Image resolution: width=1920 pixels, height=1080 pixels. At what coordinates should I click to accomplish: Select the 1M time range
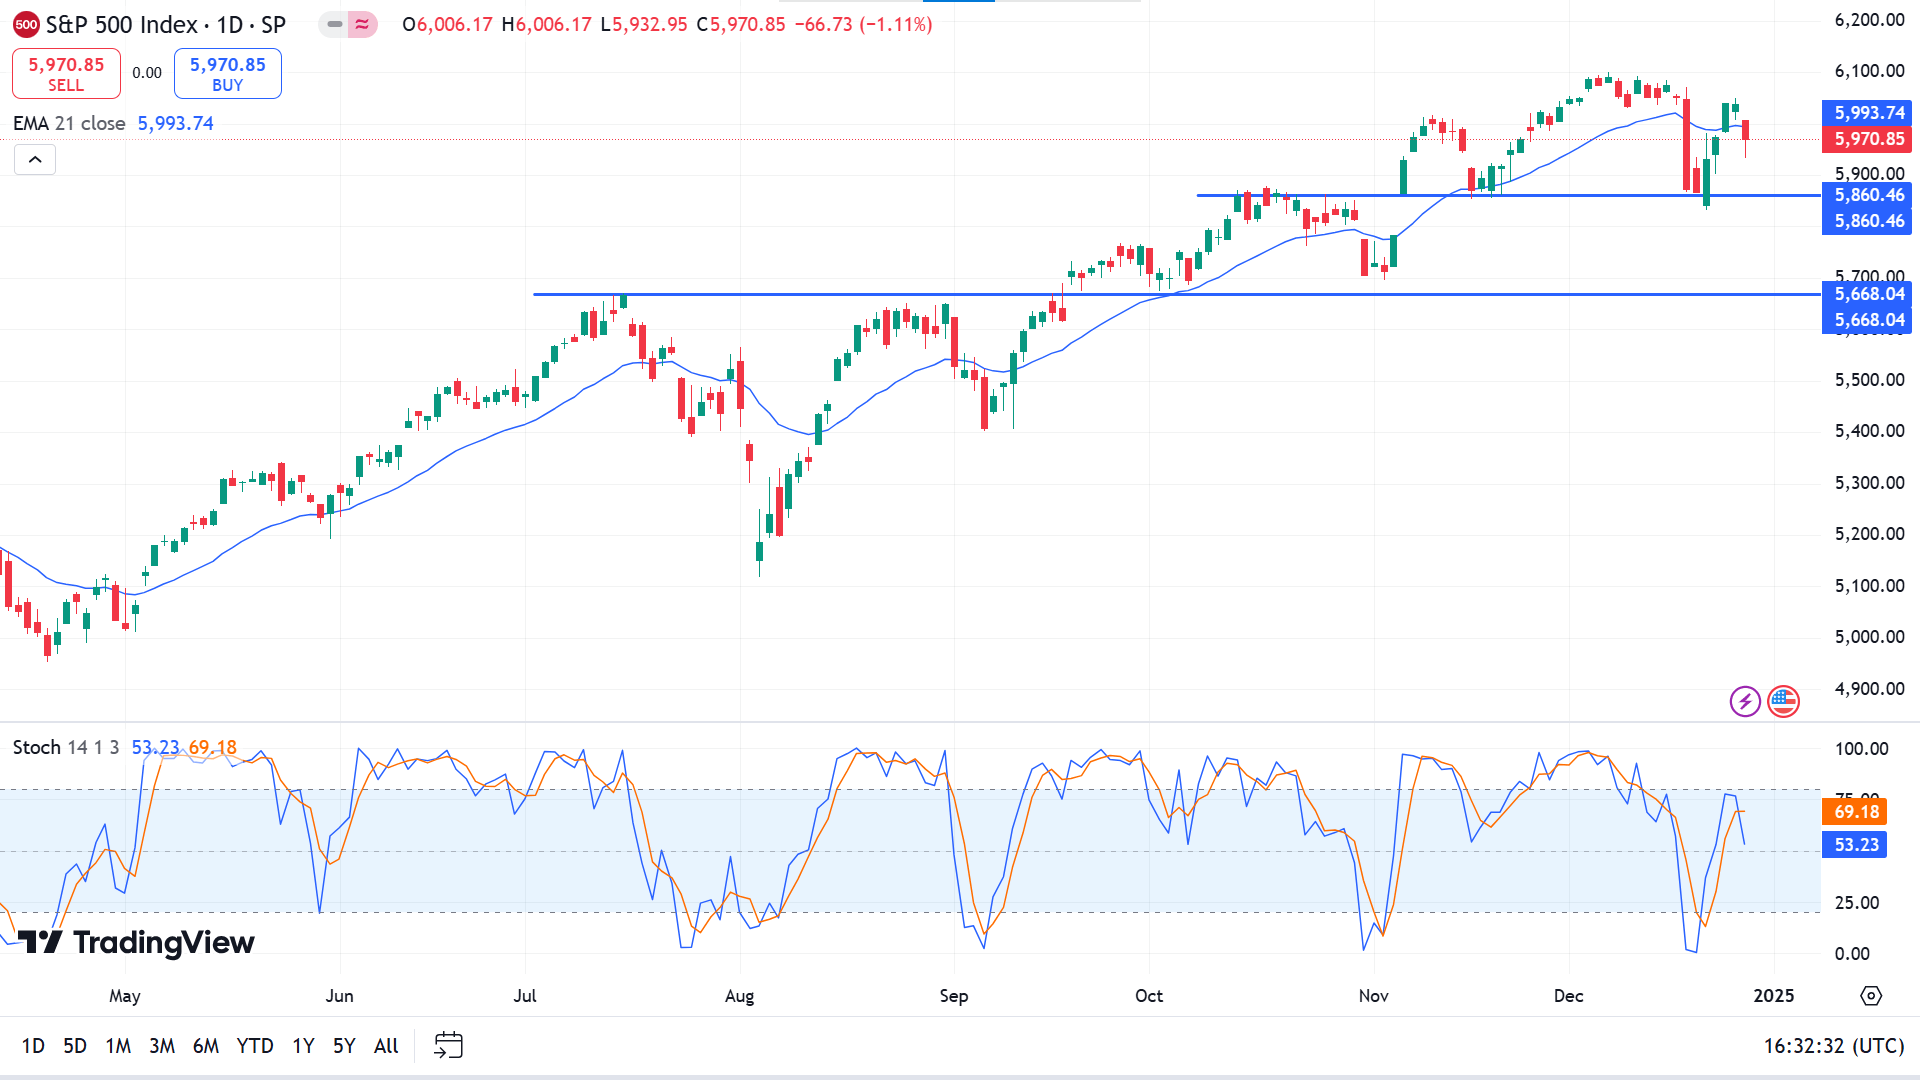click(118, 1046)
